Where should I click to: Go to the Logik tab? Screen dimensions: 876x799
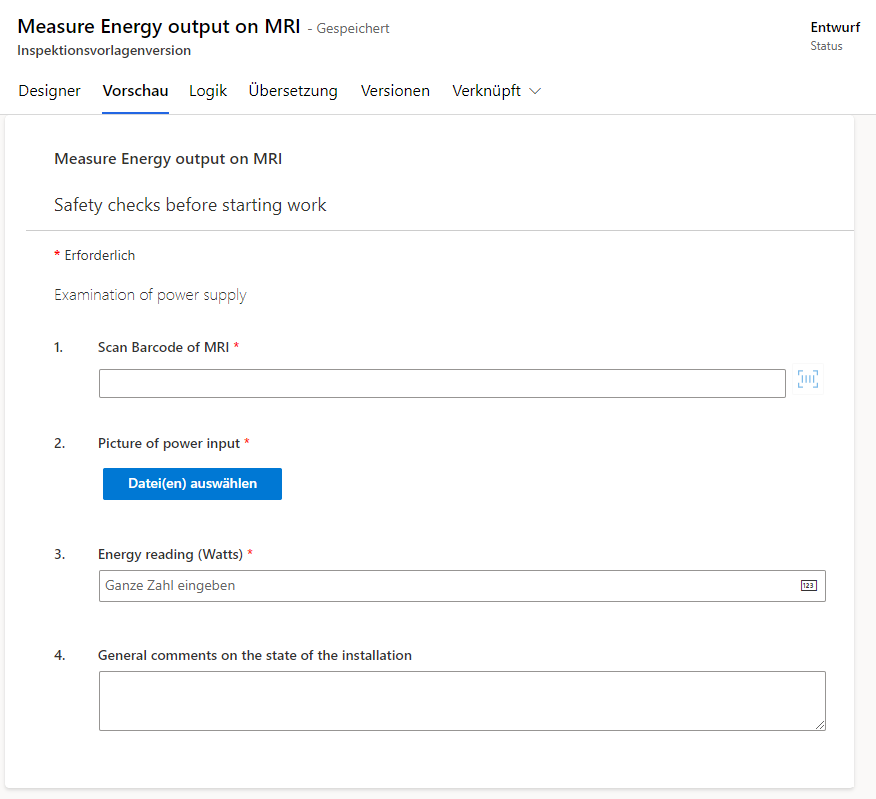[x=208, y=91]
